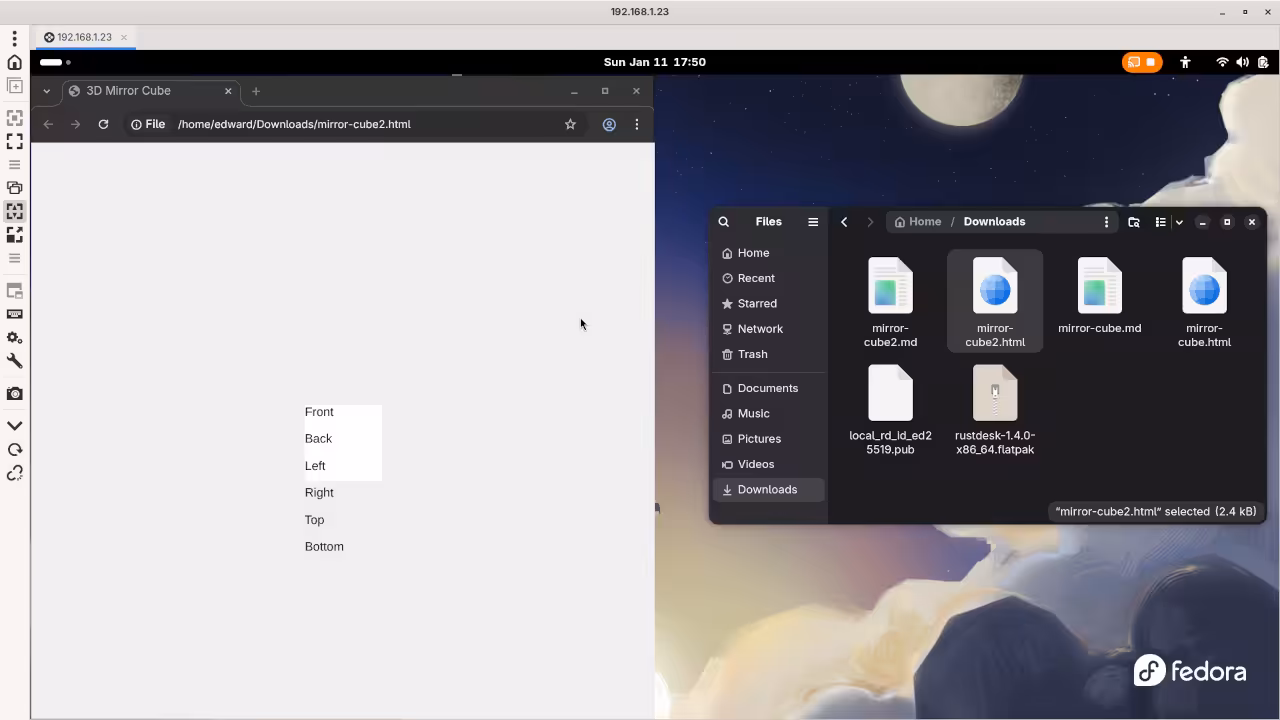This screenshot has width=1280, height=720.
Task: Open the accessibility menu in top bar
Action: (x=1185, y=62)
